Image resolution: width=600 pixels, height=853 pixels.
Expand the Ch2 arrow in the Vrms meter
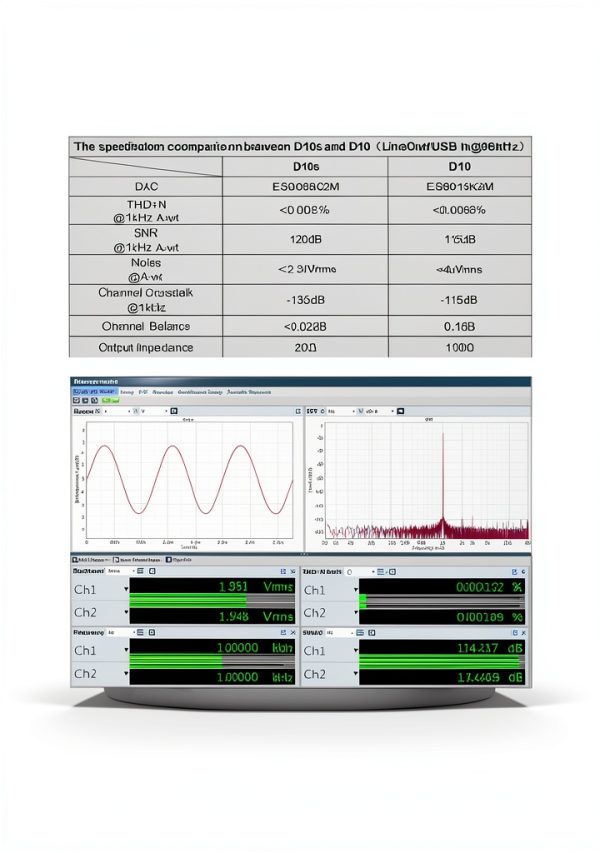[126, 613]
